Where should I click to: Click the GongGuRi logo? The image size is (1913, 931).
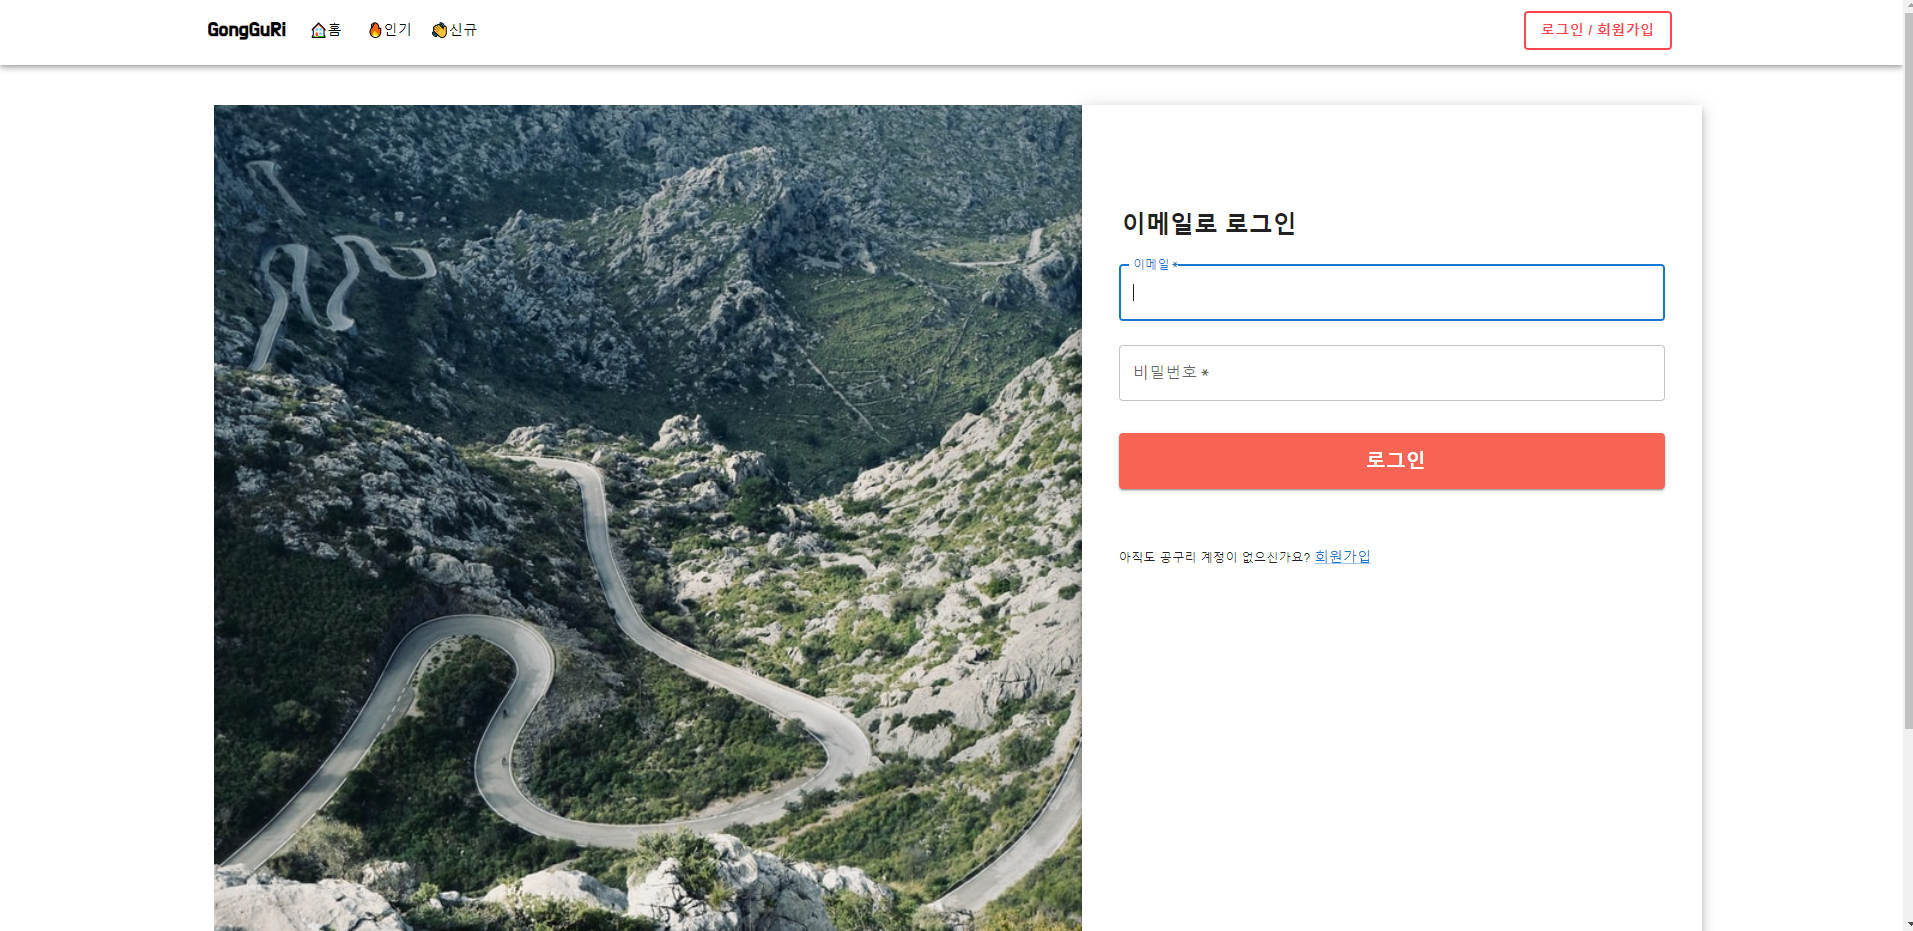pyautogui.click(x=246, y=30)
